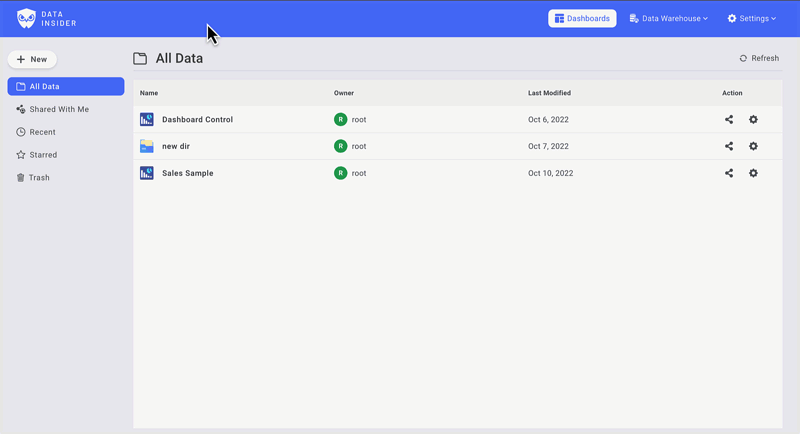Click the new dir folder icon
Image resolution: width=800 pixels, height=434 pixels.
coord(147,147)
